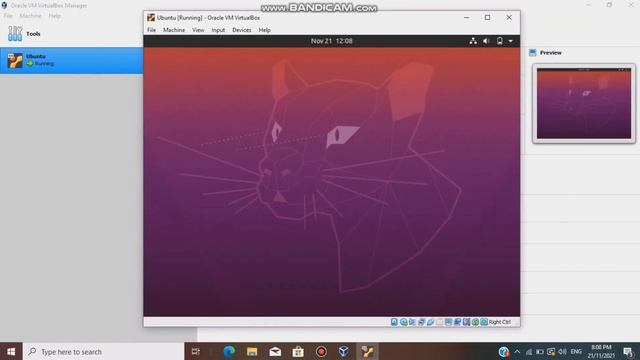Click the Right Ctrl host key label

click(500, 322)
